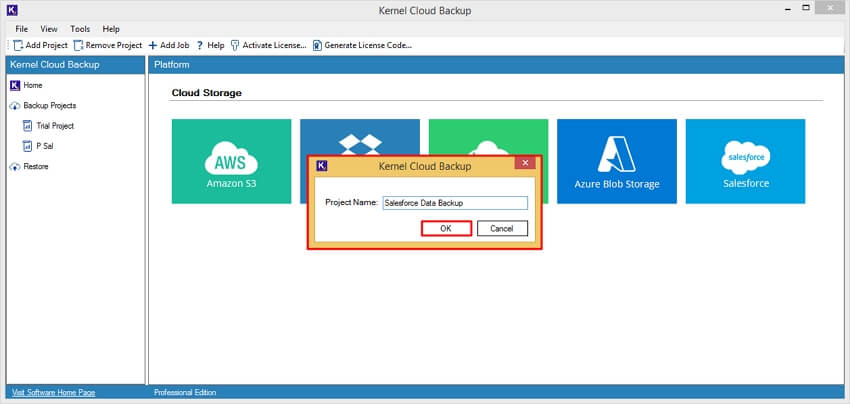
Task: Select the P Sal project entry
Action: pyautogui.click(x=44, y=146)
